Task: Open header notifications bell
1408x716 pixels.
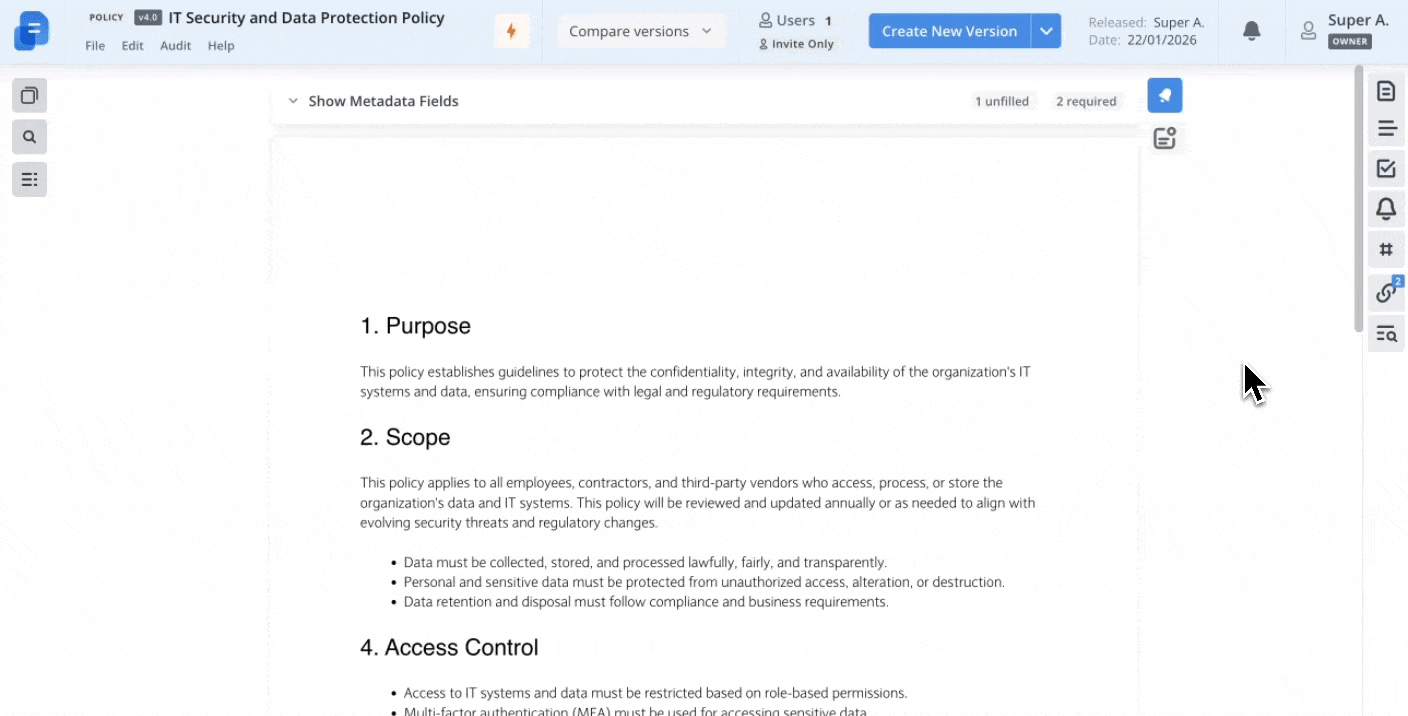Action: [1251, 31]
